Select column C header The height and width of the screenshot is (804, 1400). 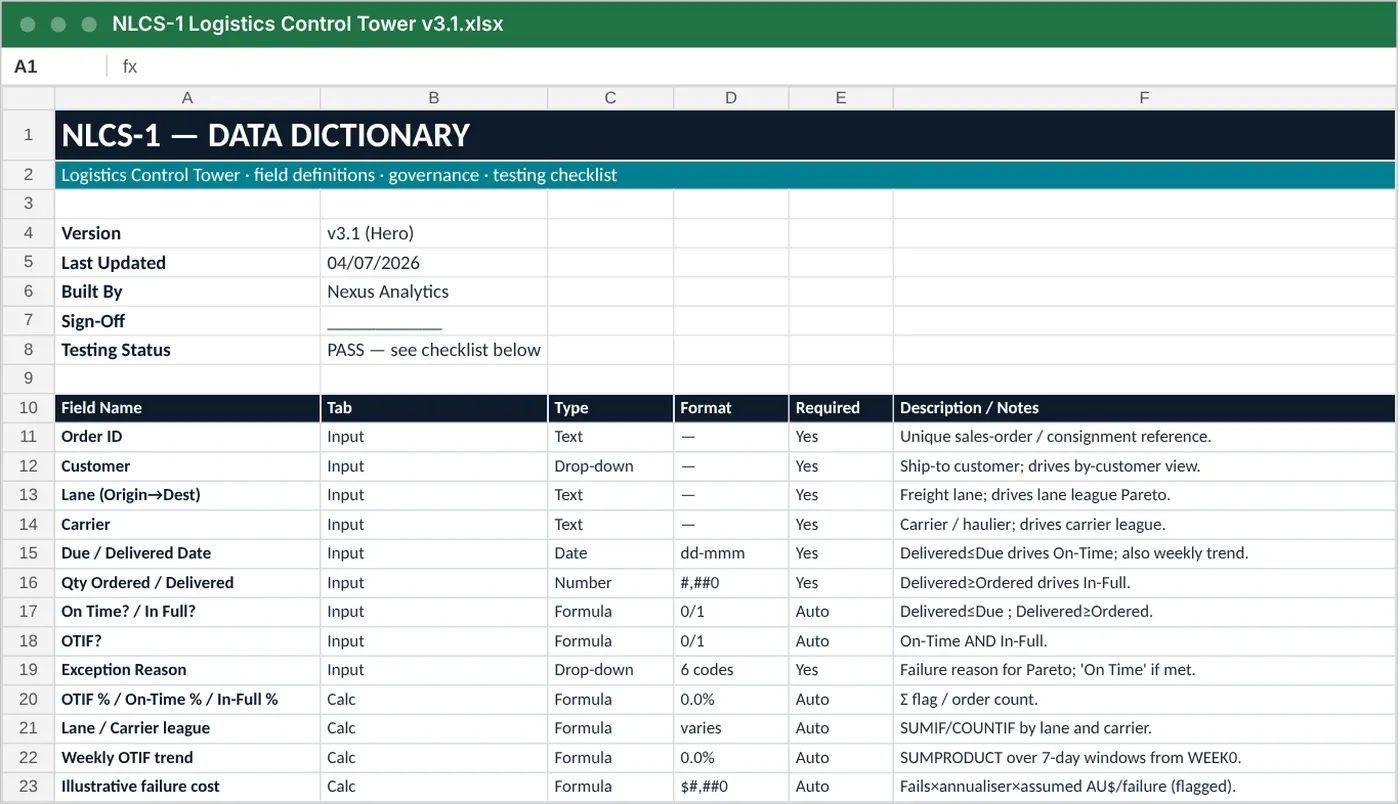[x=611, y=98]
